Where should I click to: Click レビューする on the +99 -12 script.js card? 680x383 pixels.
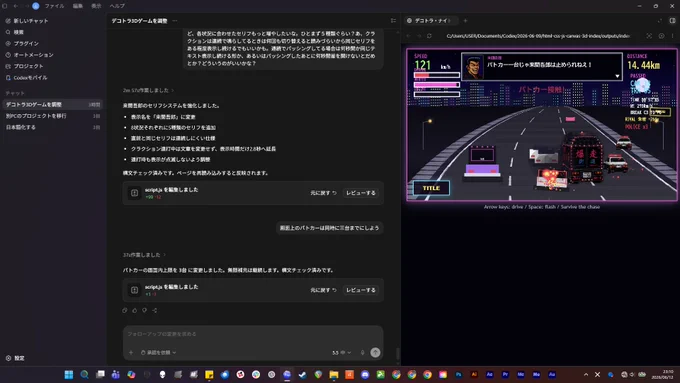click(361, 193)
